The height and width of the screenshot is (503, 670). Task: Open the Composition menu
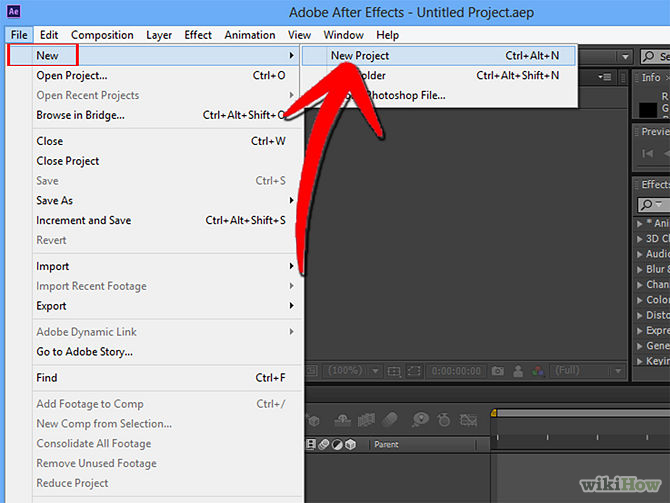point(102,35)
